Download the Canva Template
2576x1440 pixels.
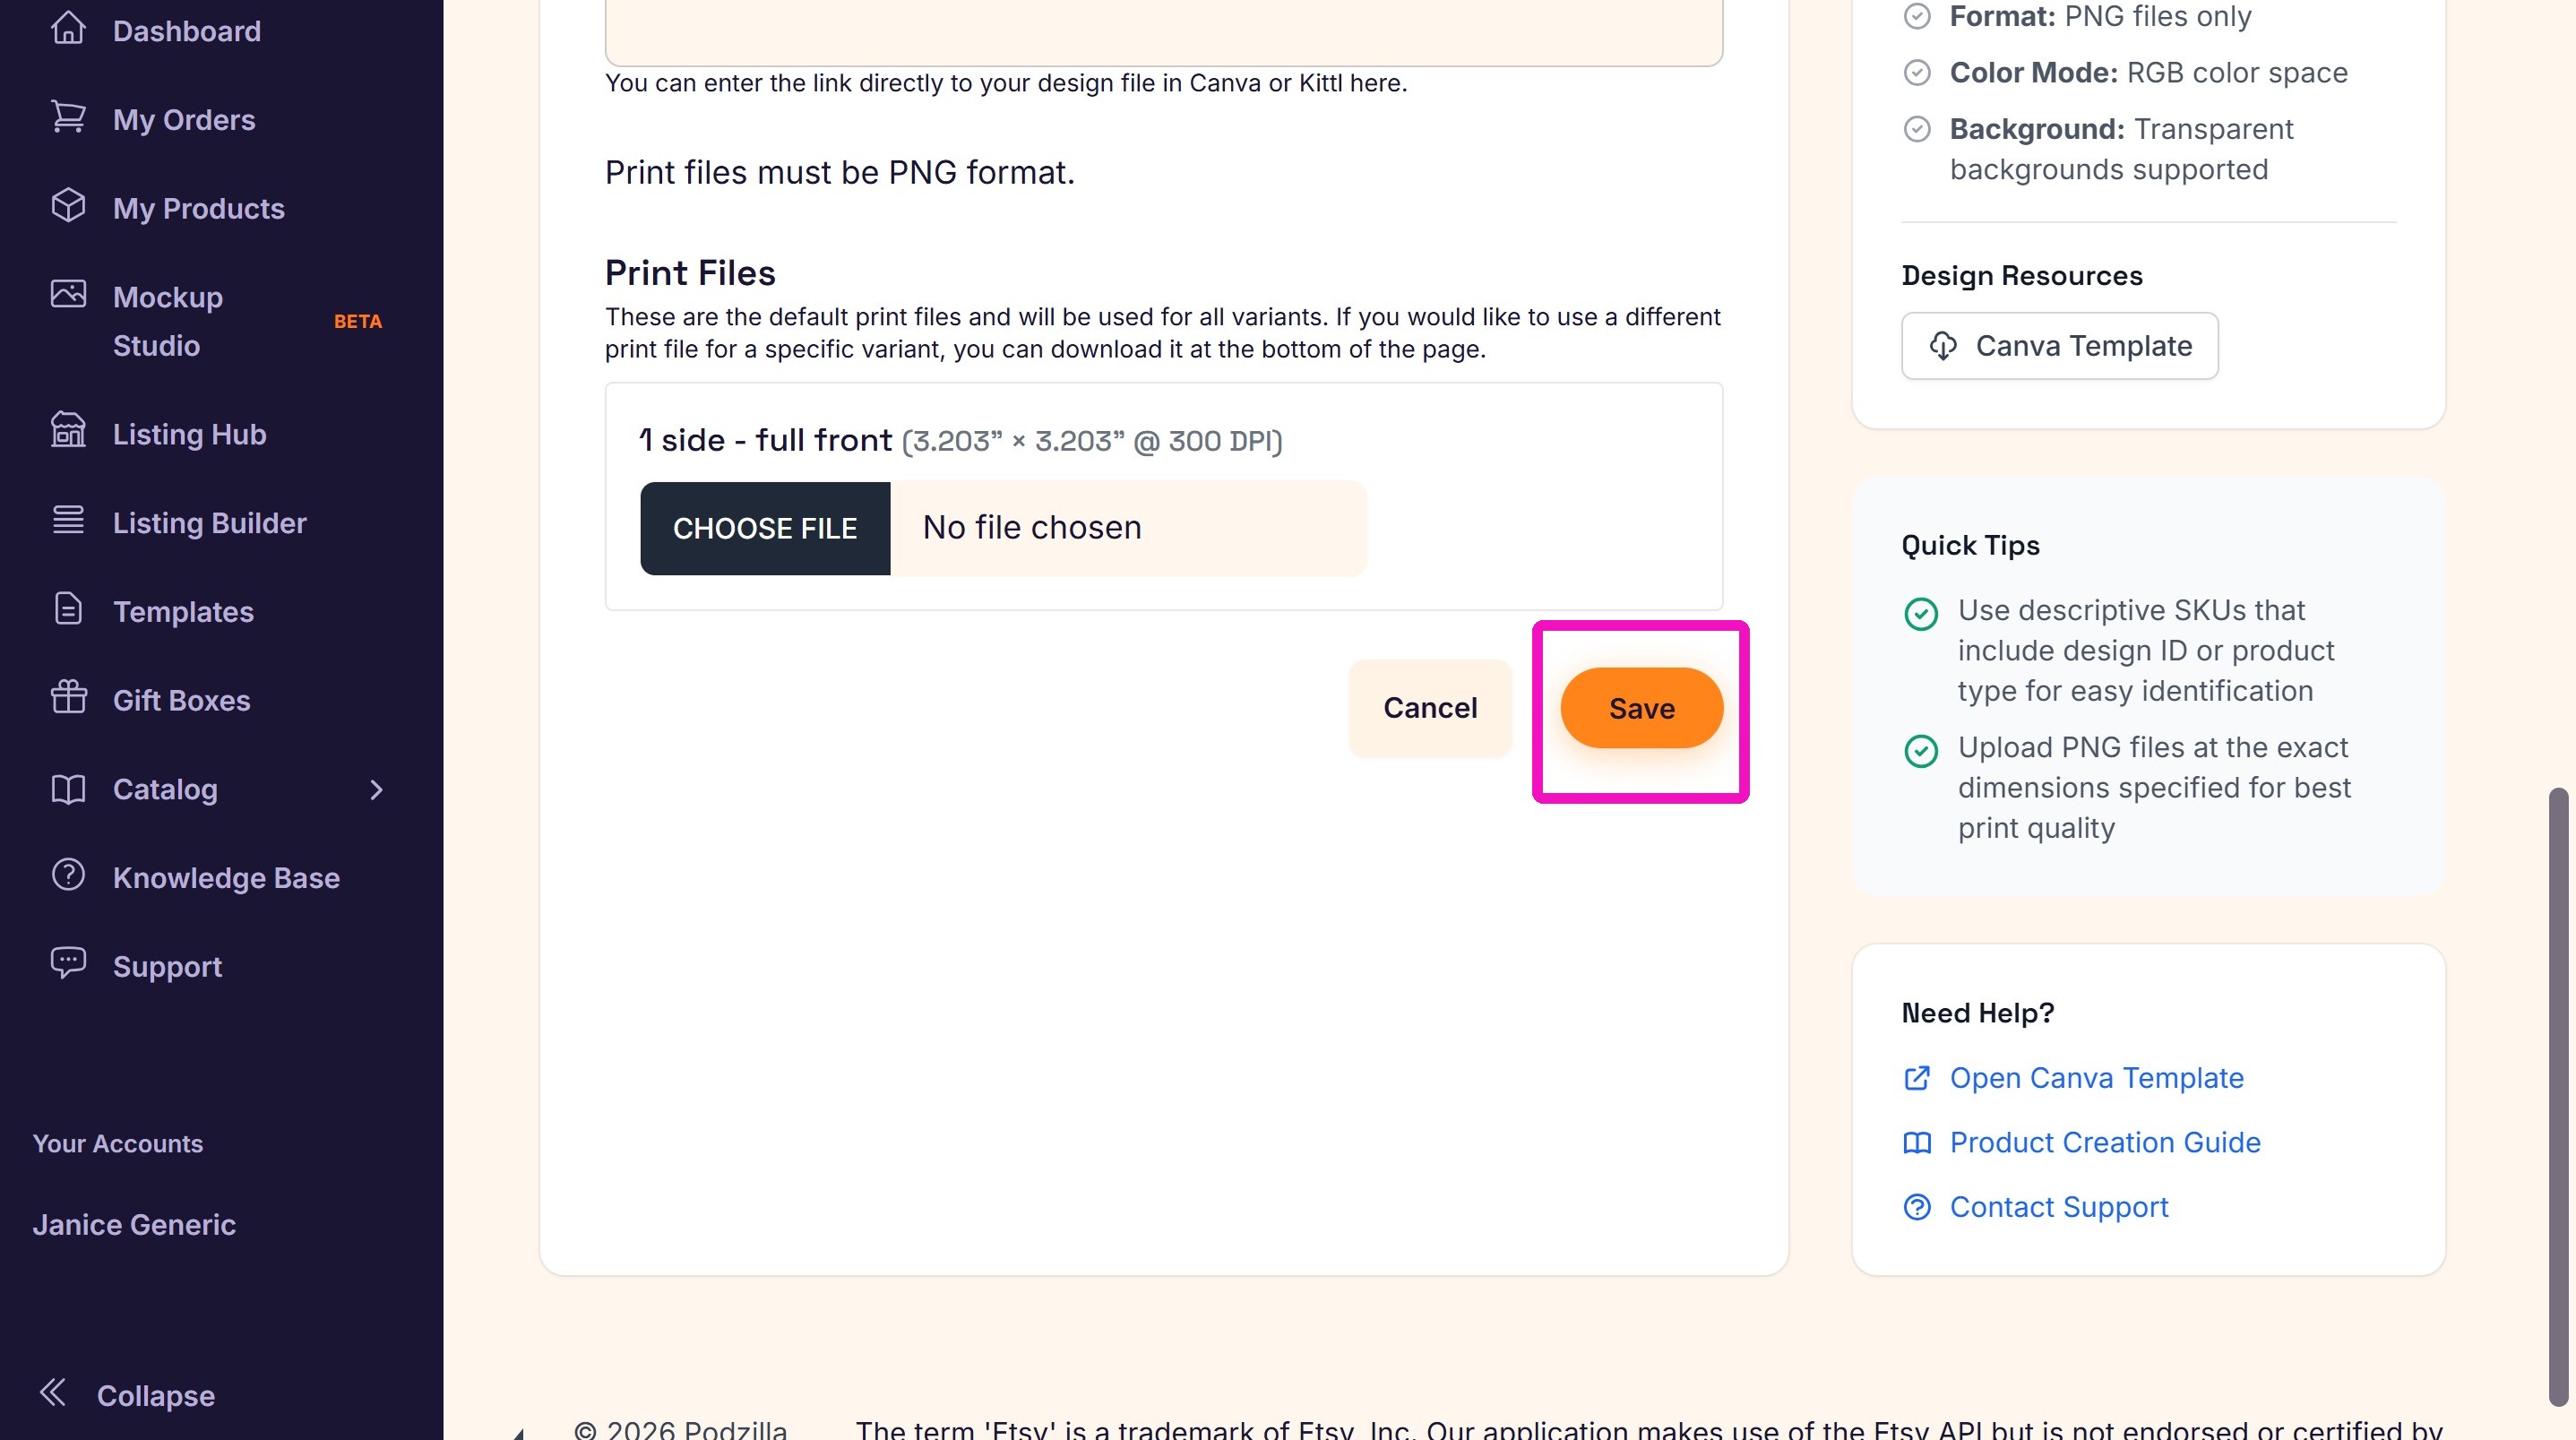coord(2059,346)
